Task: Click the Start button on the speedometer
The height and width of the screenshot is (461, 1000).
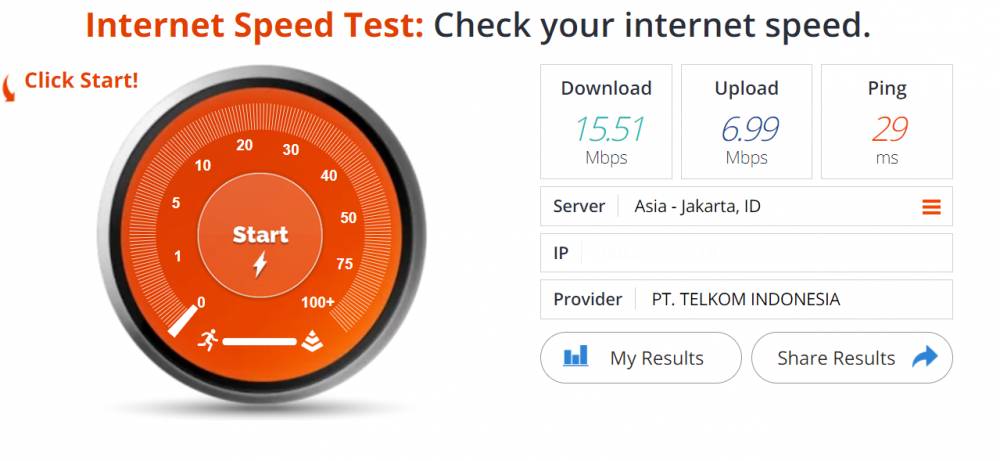Action: [260, 237]
